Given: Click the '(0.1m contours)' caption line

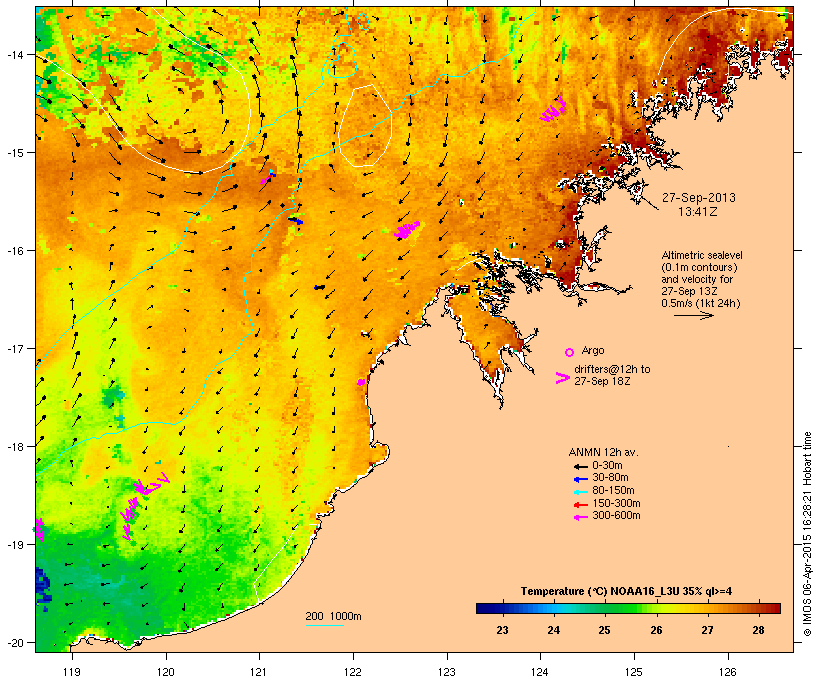Looking at the screenshot, I should click(x=699, y=267).
